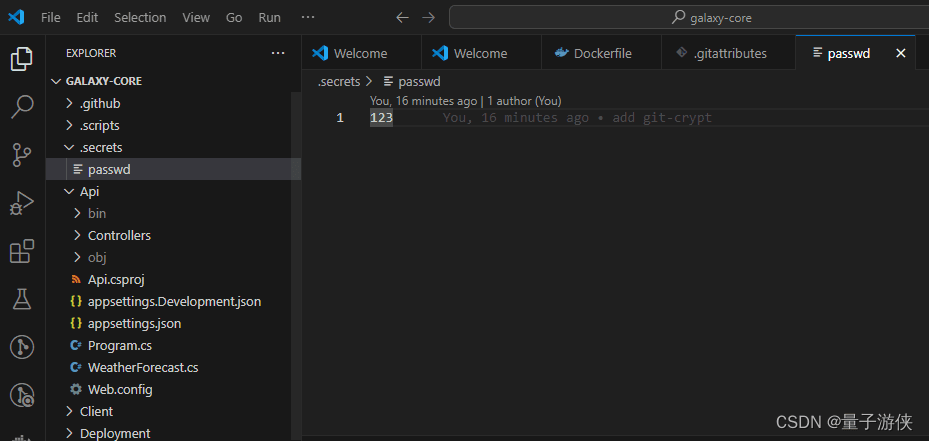The image size is (929, 441).
Task: Click passwd in the breadcrumb
Action: pyautogui.click(x=419, y=82)
